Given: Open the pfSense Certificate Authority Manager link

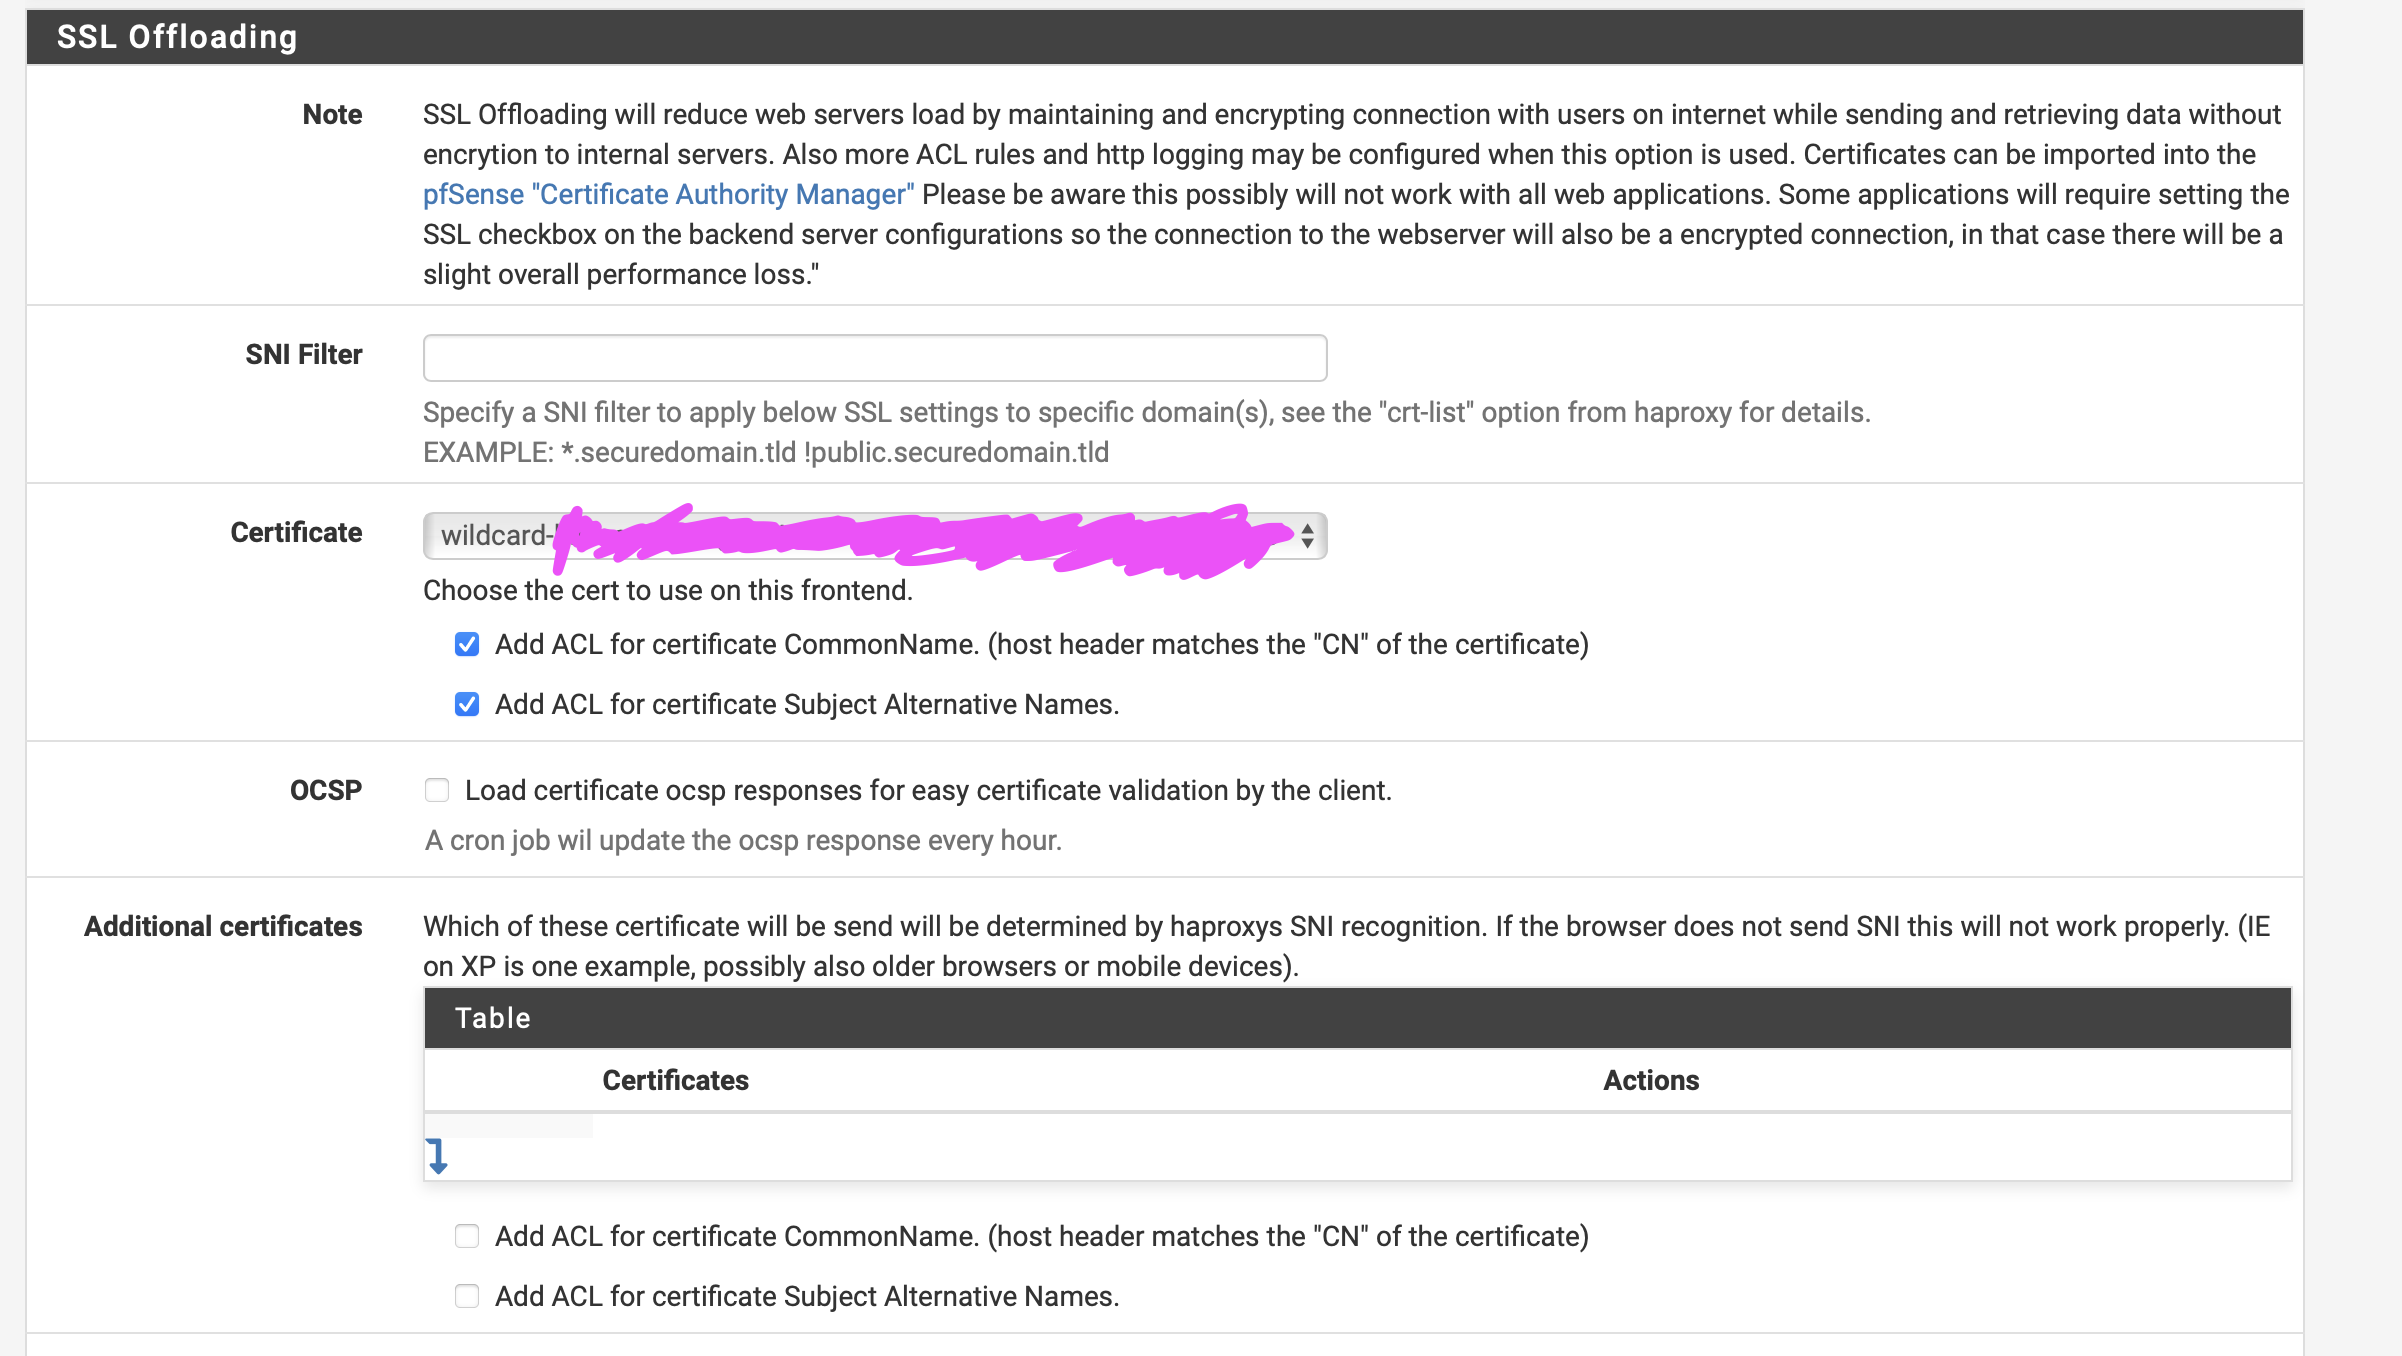Looking at the screenshot, I should click(668, 194).
